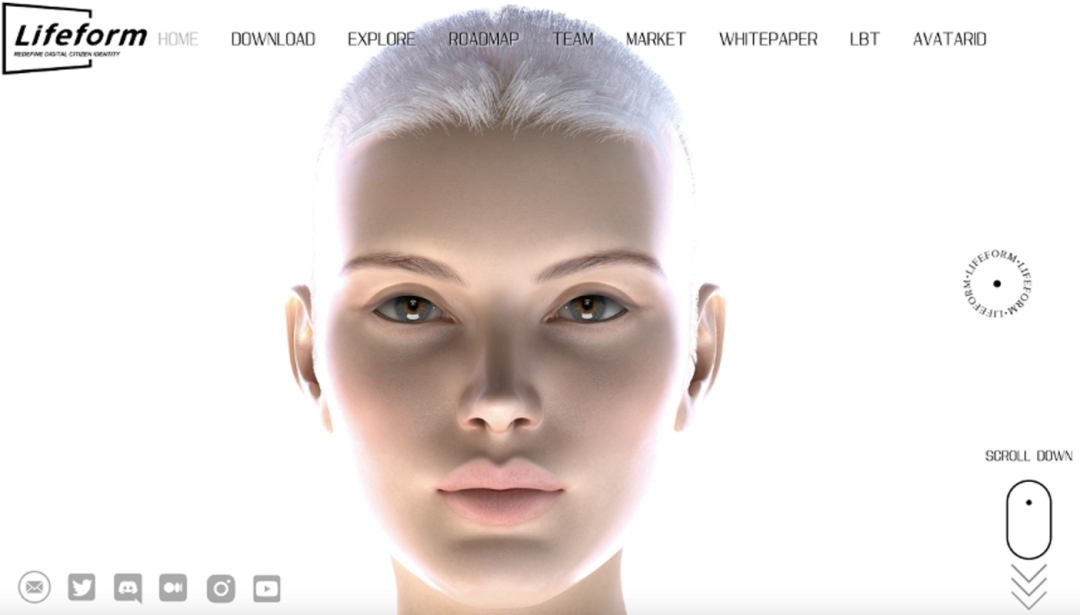1080x615 pixels.
Task: Click the mouse scroll indicator icon
Action: point(1028,519)
